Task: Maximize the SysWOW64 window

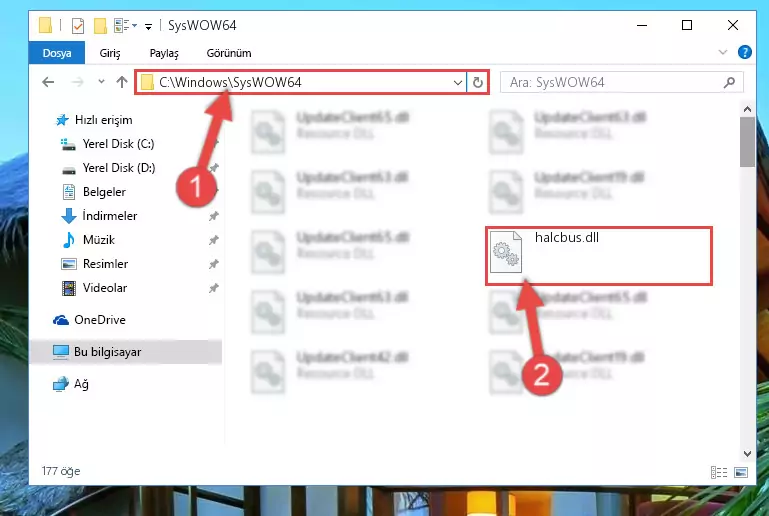Action: point(687,25)
